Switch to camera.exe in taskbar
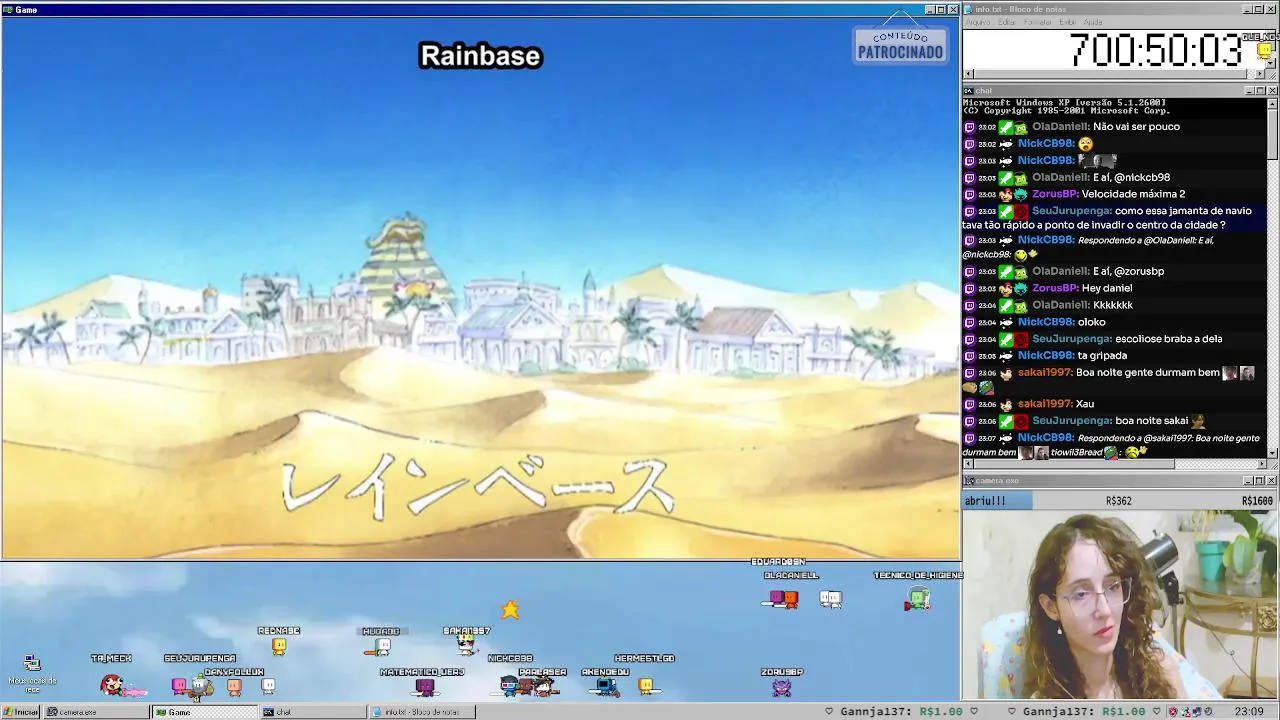1280x720 pixels. click(x=95, y=712)
